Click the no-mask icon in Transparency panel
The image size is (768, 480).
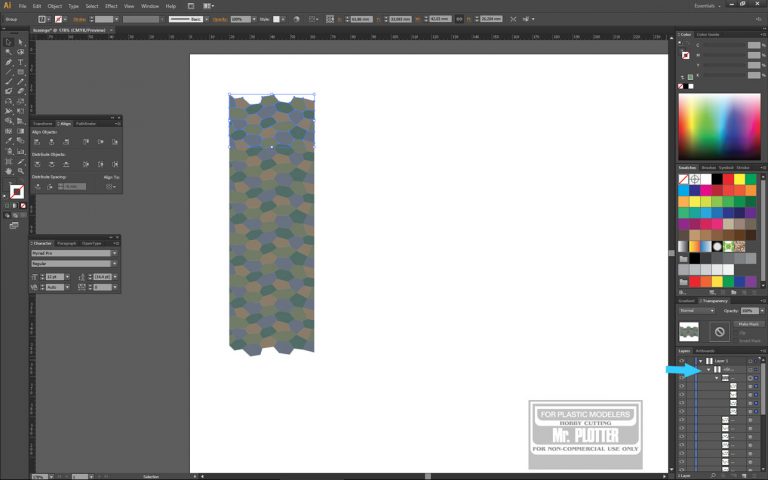[719, 331]
